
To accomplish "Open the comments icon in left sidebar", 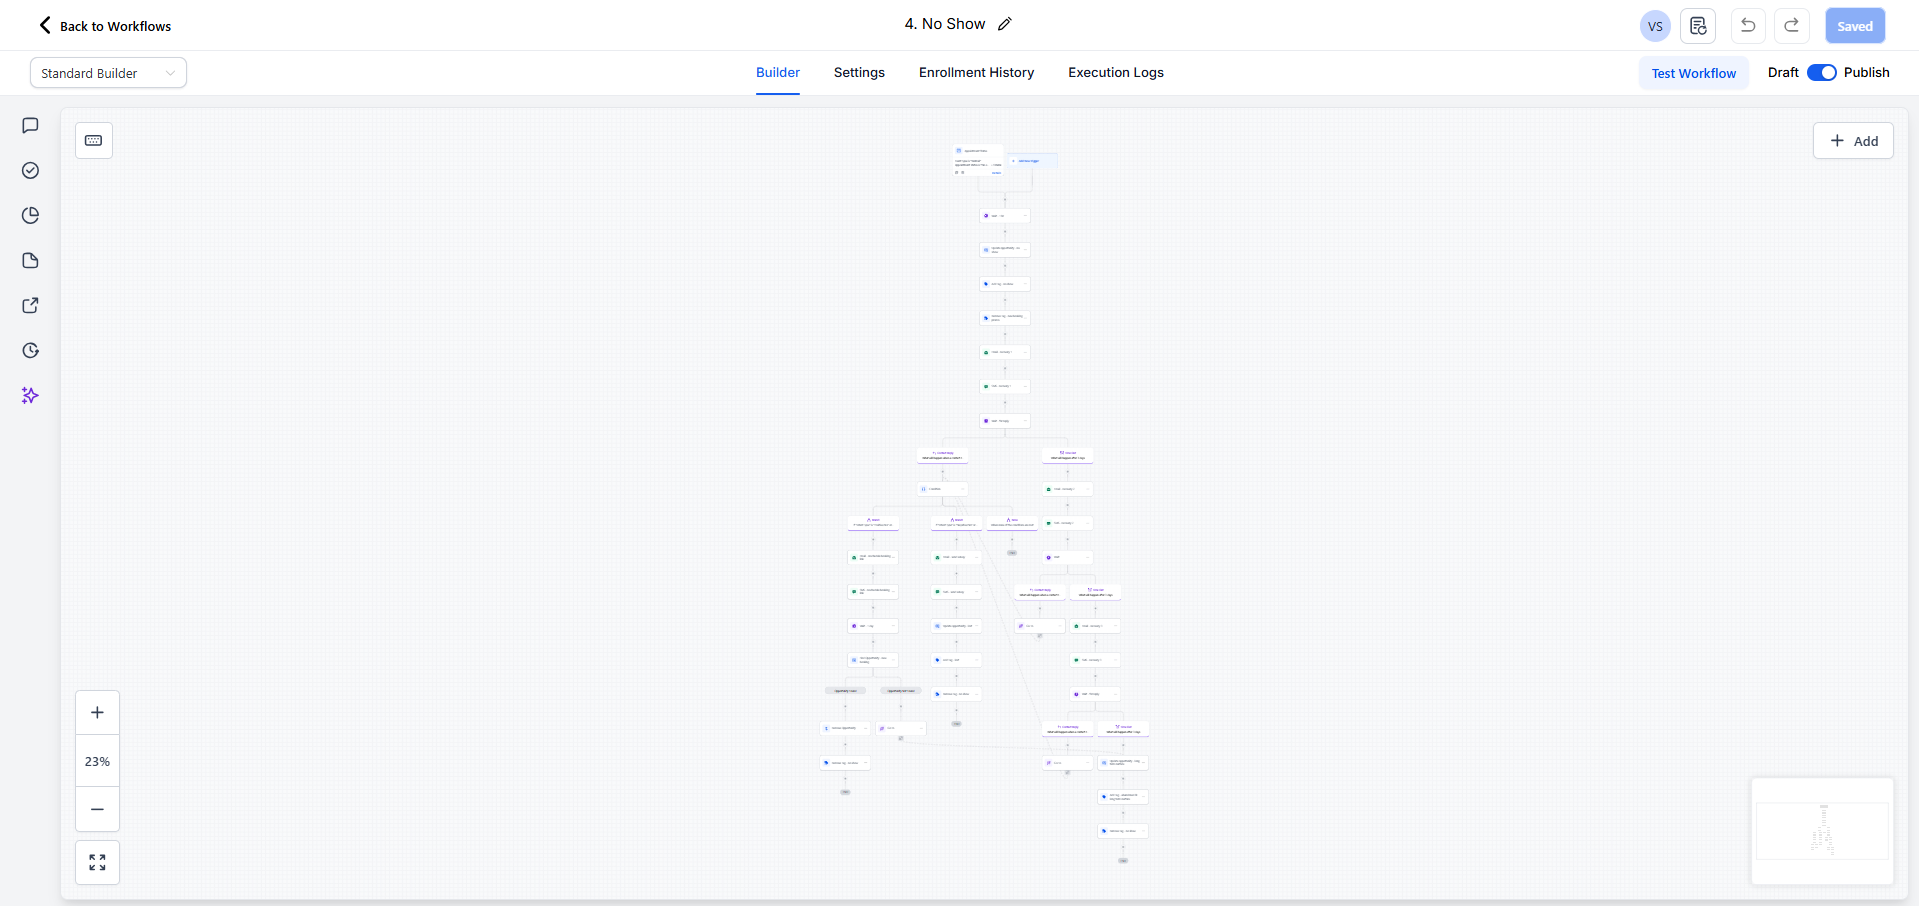I will (x=30, y=125).
